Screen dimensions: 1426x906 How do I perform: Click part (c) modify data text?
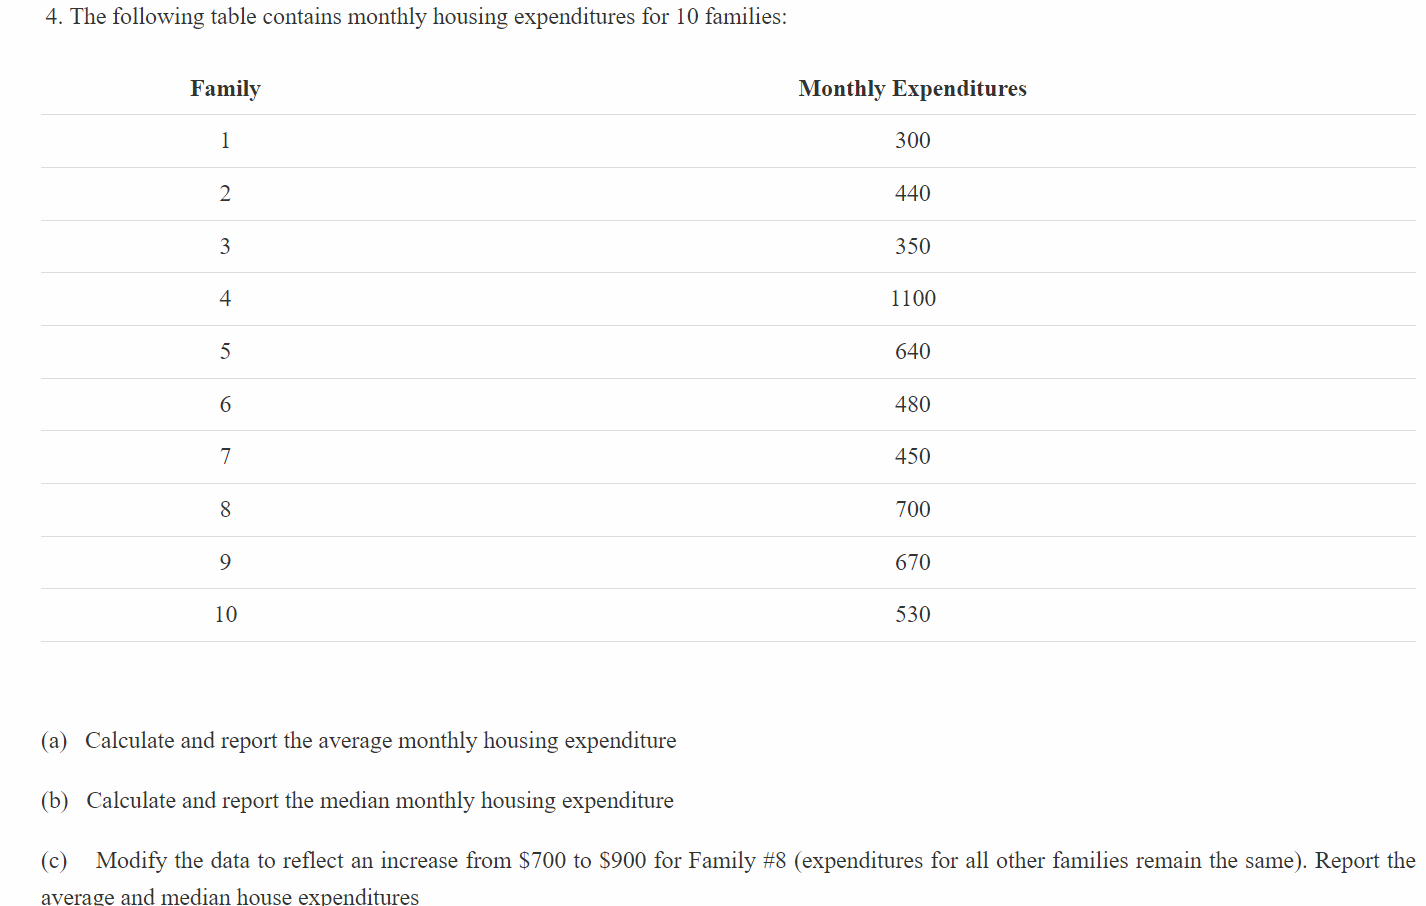[x=728, y=878]
